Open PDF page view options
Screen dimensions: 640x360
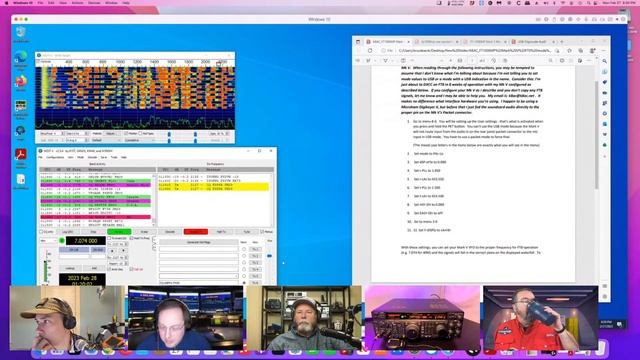click(x=505, y=60)
